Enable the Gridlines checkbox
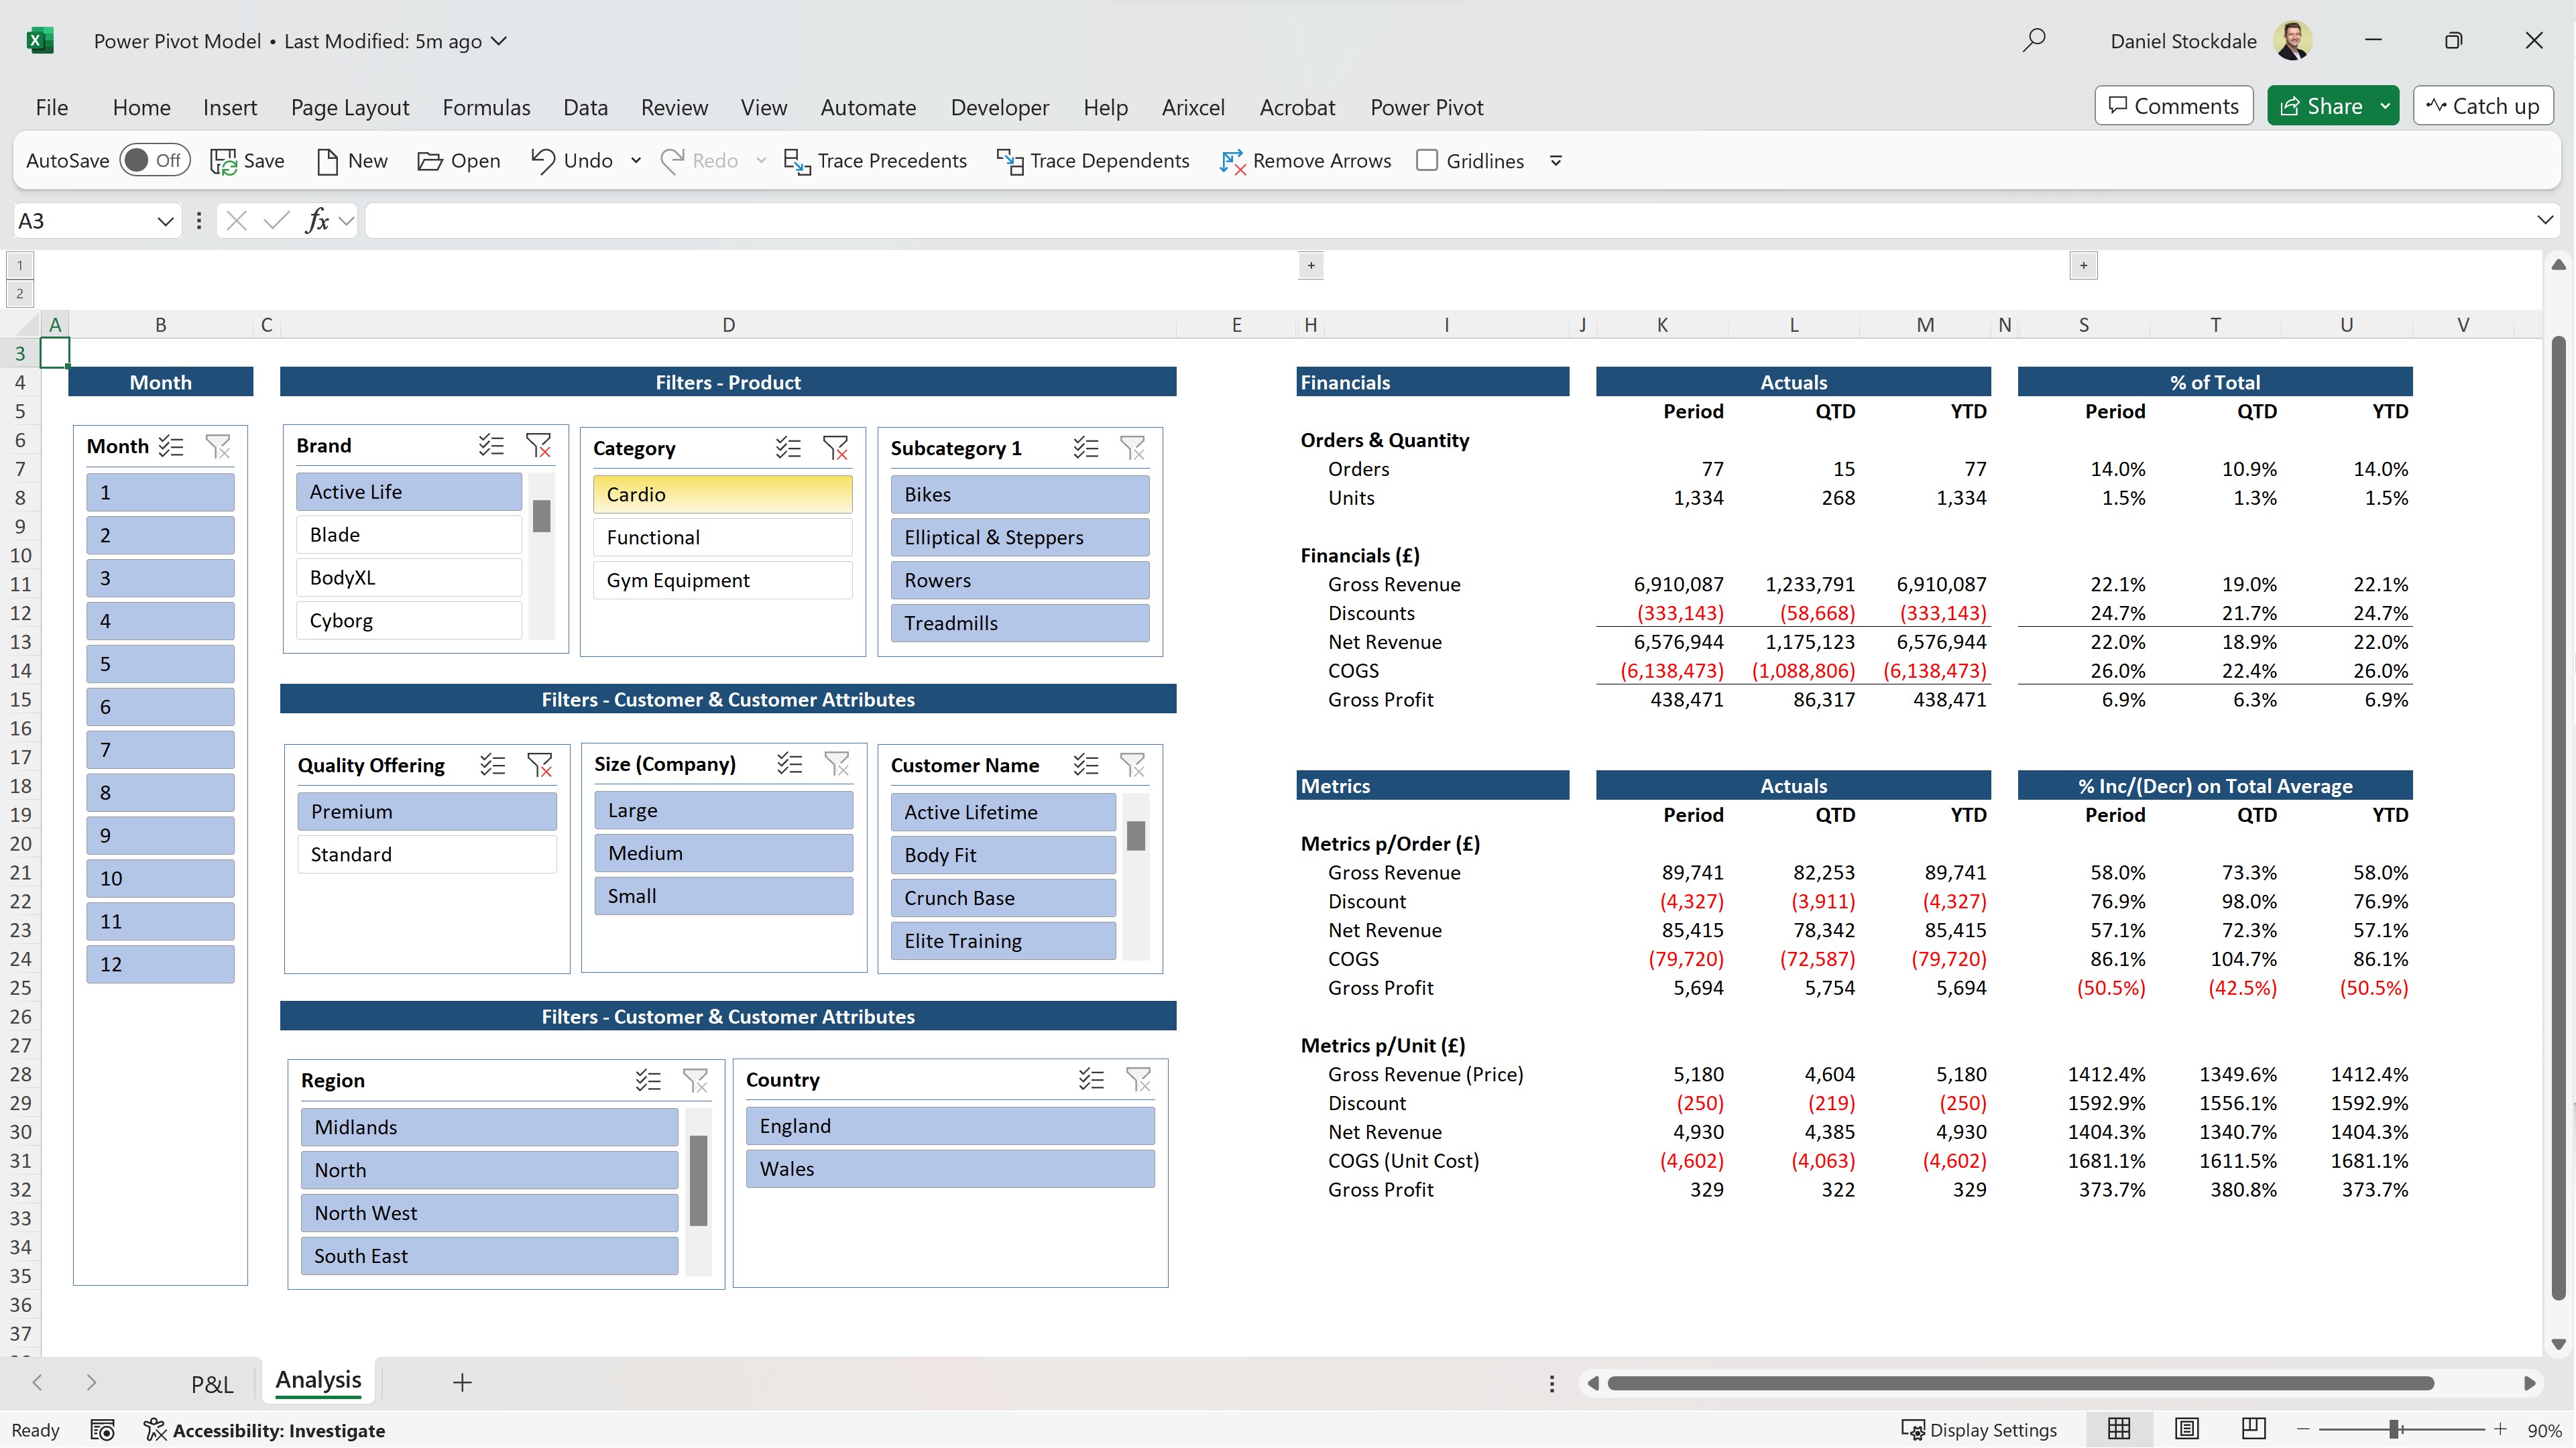The height and width of the screenshot is (1448, 2576). click(1427, 161)
